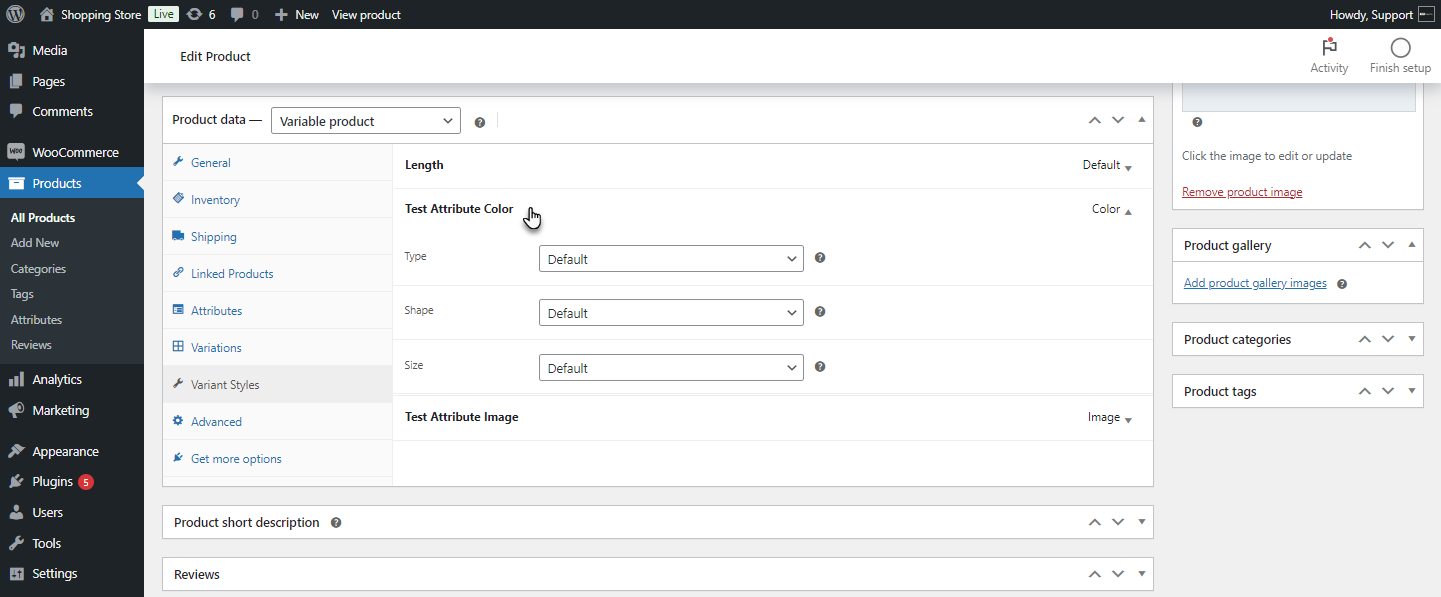
Task: Open the Shape dropdown set to Default
Action: click(x=671, y=312)
